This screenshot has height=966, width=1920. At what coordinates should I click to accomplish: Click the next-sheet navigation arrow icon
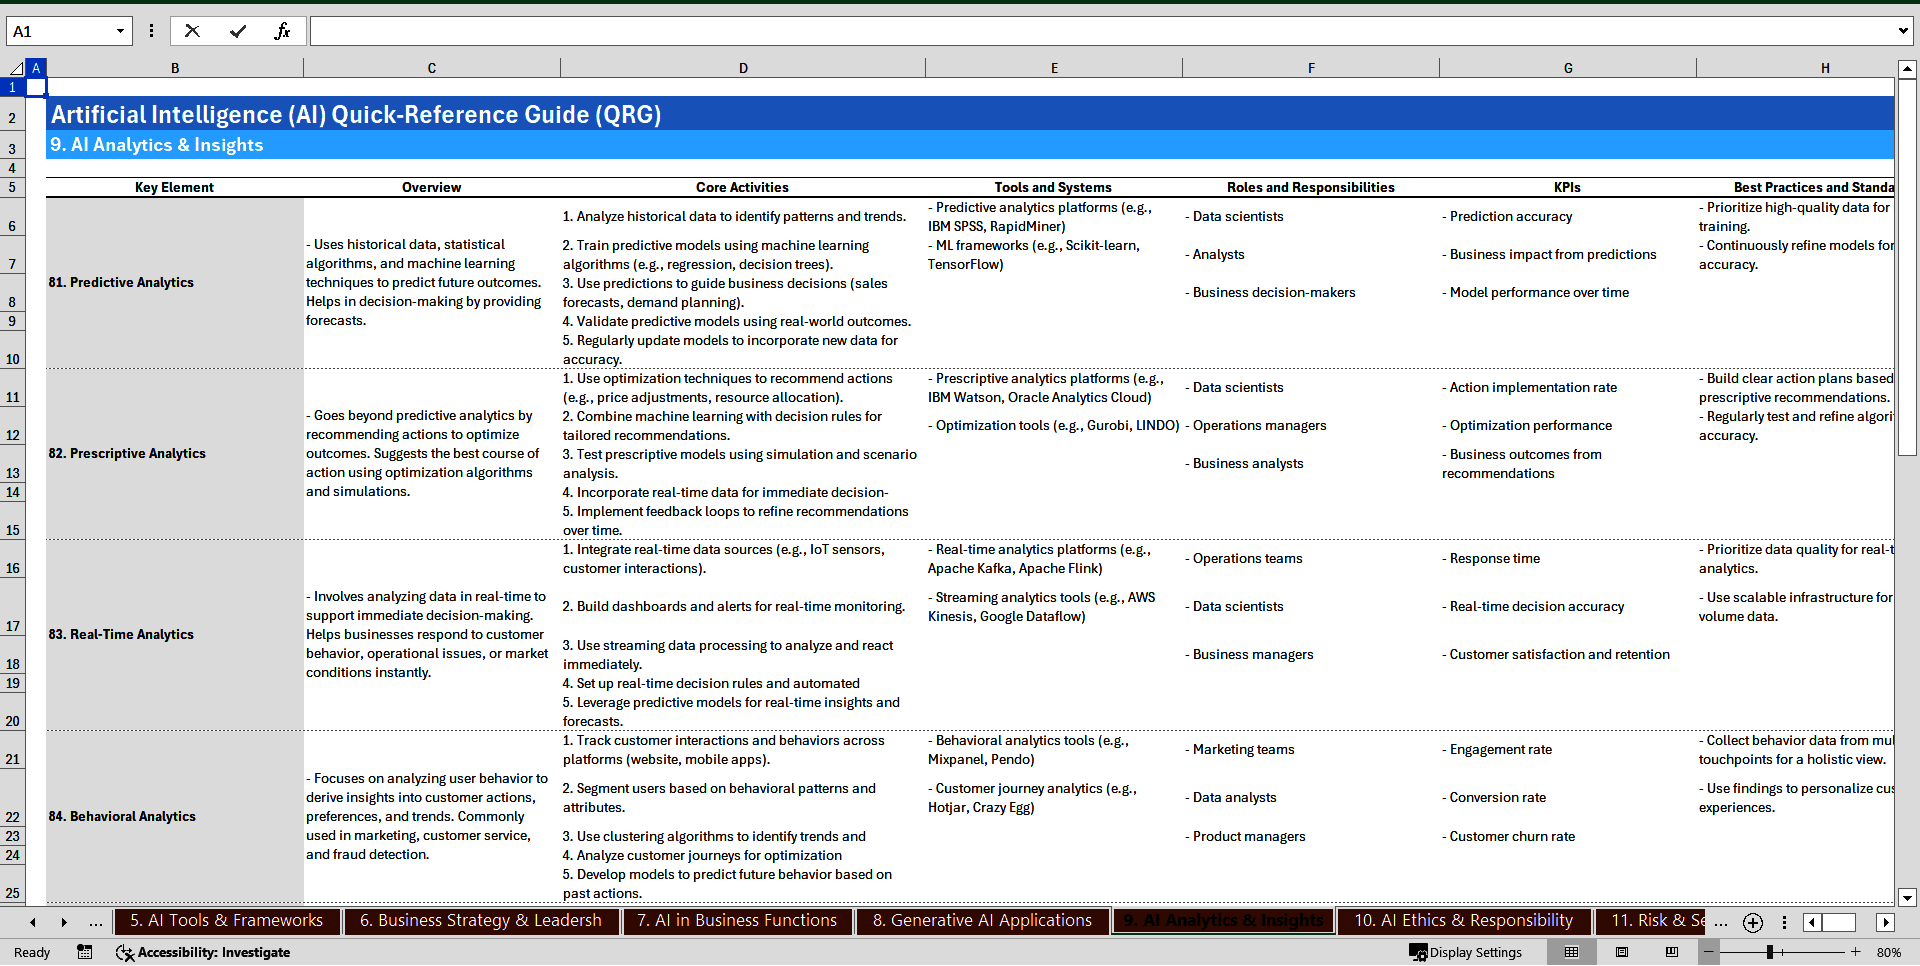(x=64, y=923)
